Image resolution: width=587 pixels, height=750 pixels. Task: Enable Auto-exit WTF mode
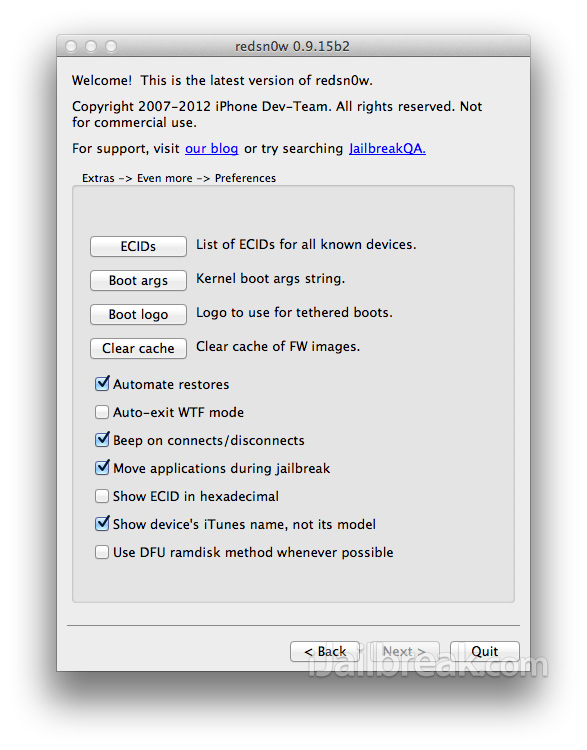point(102,412)
